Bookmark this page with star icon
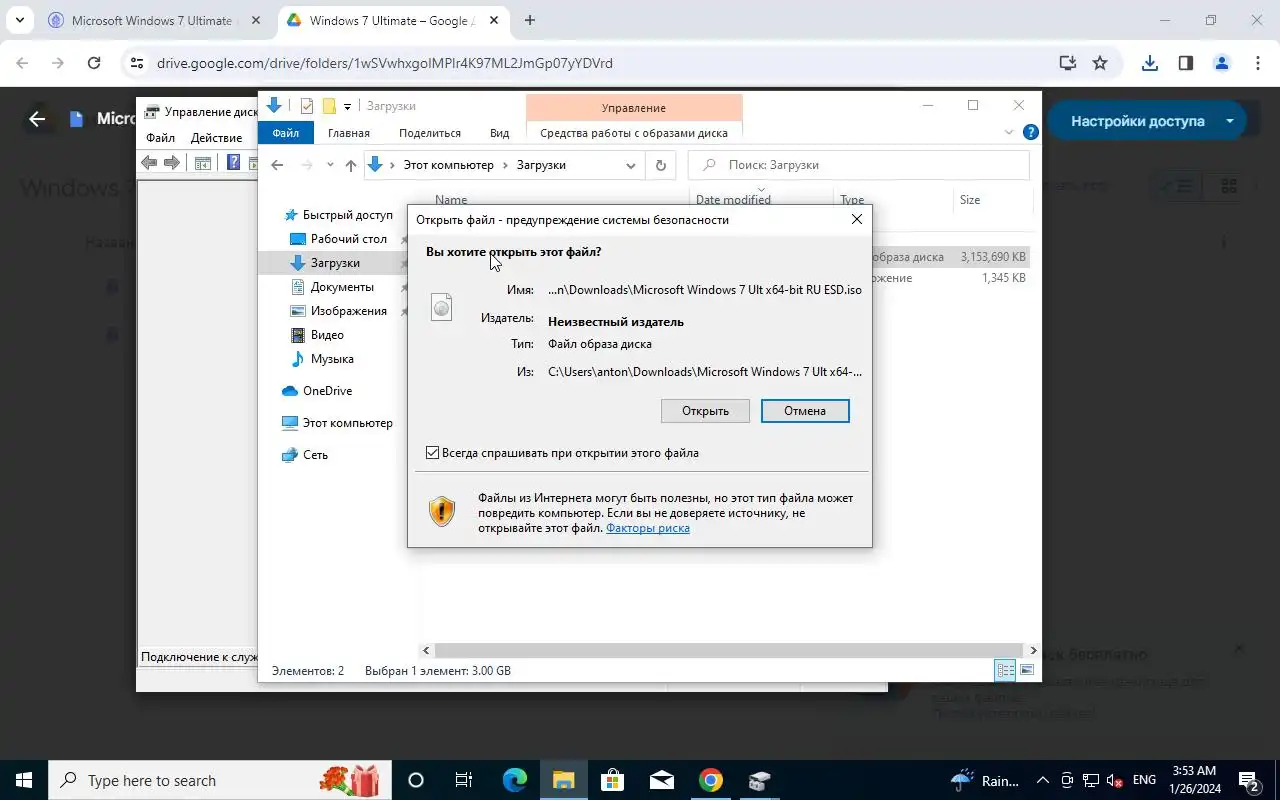 coord(1100,63)
